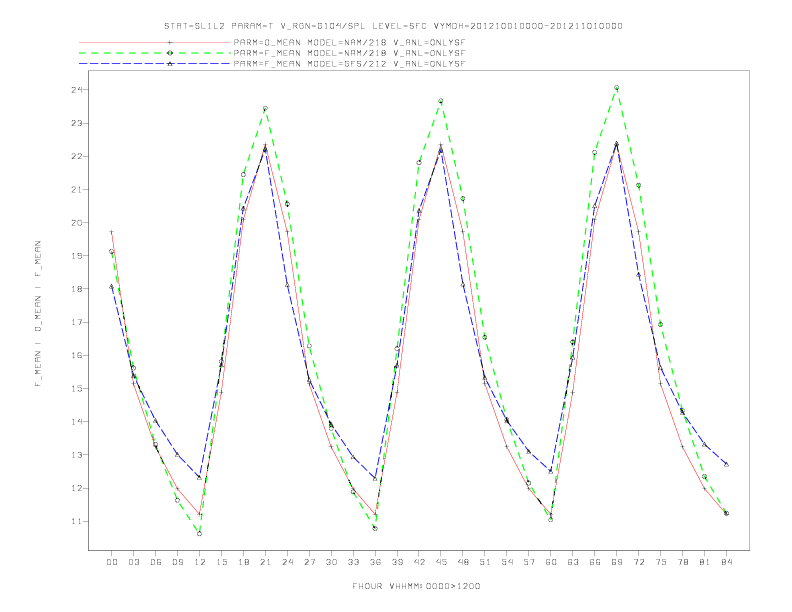Image resolution: width=792 pixels, height=612 pixels.
Task: Click x-axis forecast hour label 06
Action: [156, 562]
